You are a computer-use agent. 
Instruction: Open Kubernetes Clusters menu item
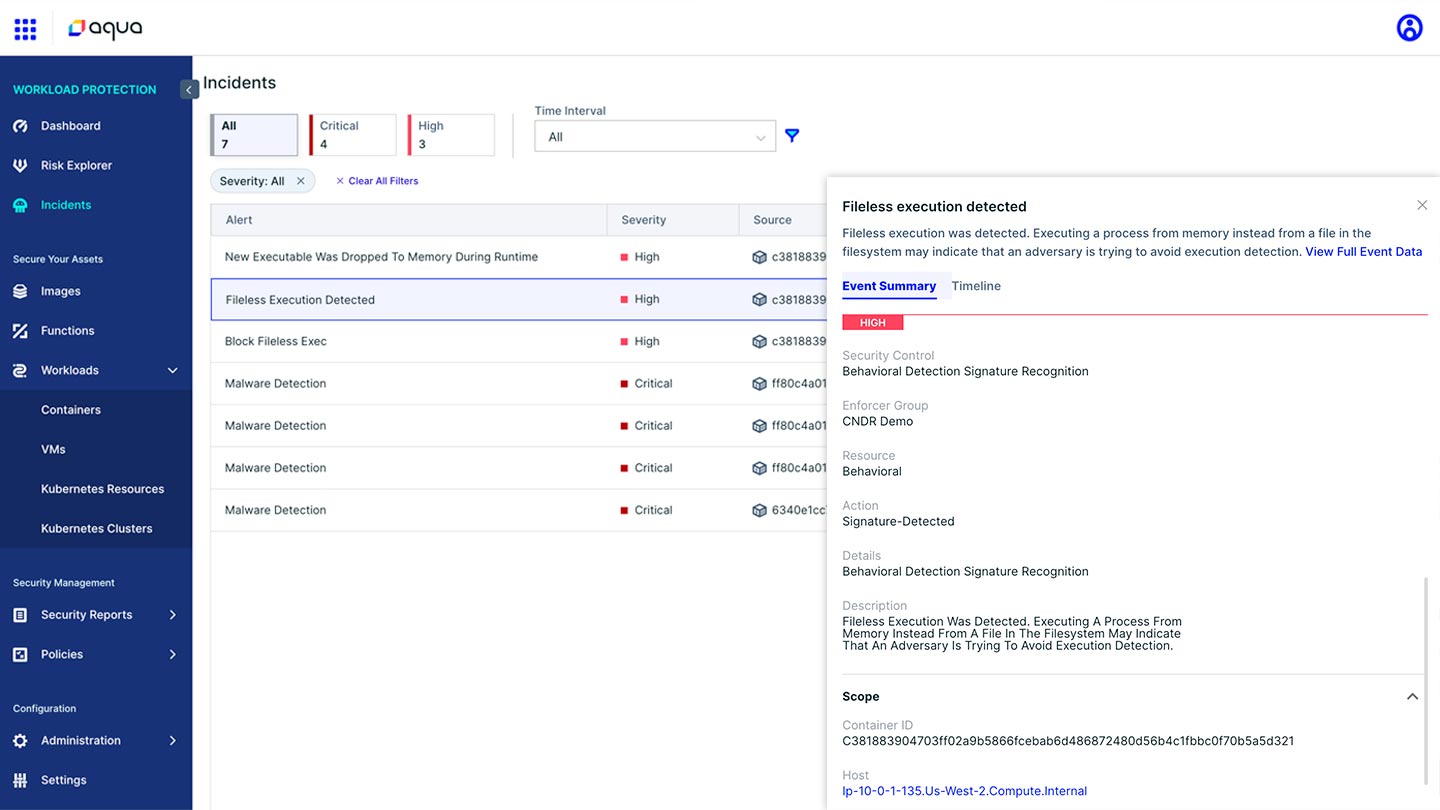(x=96, y=528)
